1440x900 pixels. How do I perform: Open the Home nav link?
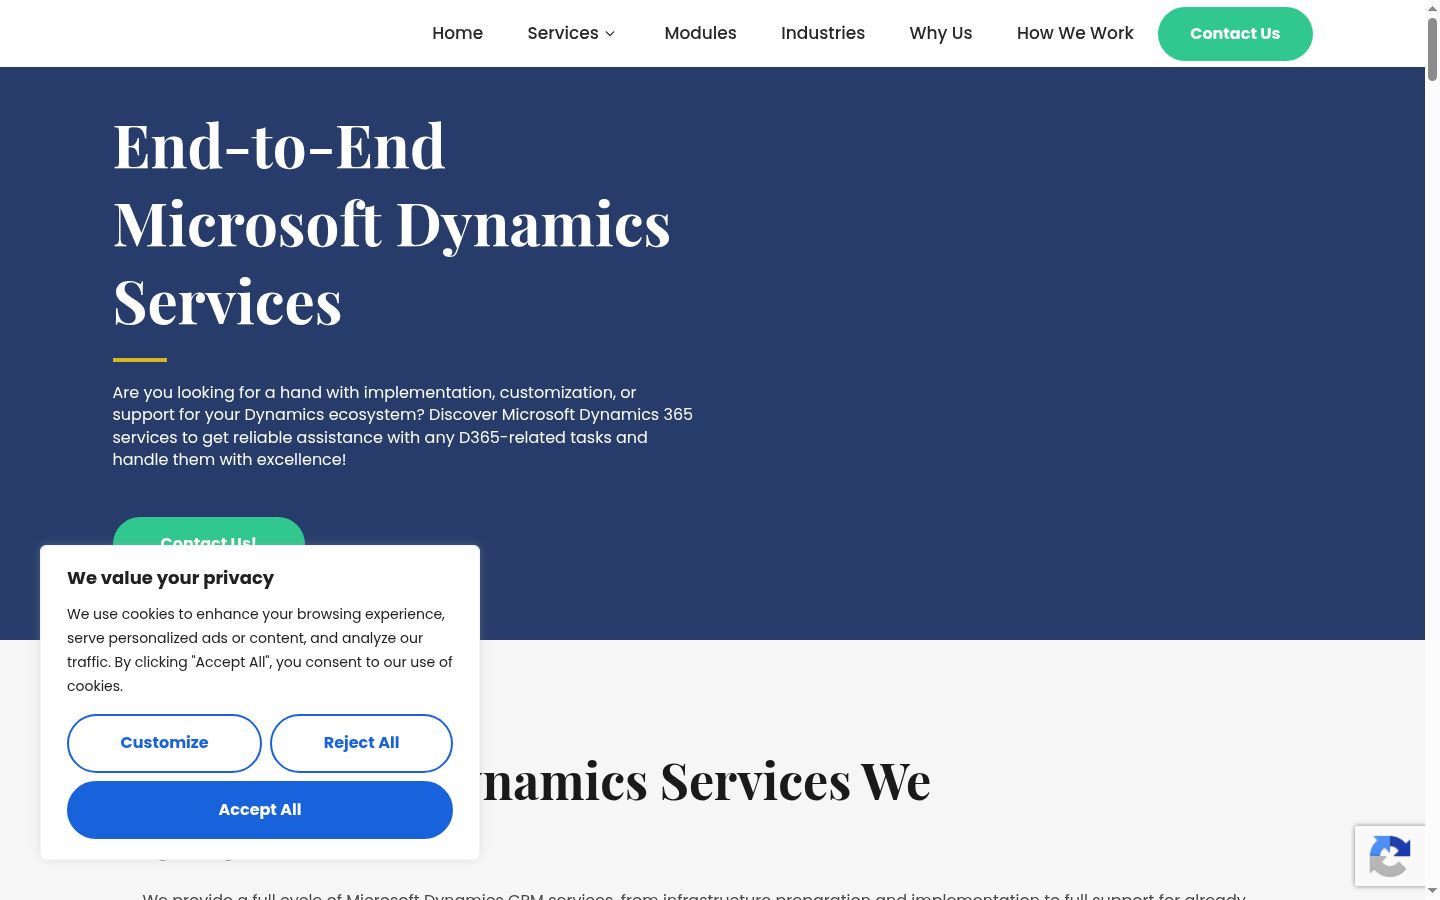pyautogui.click(x=457, y=33)
